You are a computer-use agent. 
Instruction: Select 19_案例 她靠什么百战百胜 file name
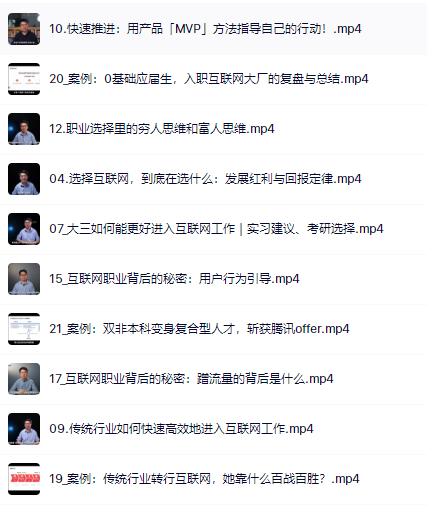click(x=204, y=479)
